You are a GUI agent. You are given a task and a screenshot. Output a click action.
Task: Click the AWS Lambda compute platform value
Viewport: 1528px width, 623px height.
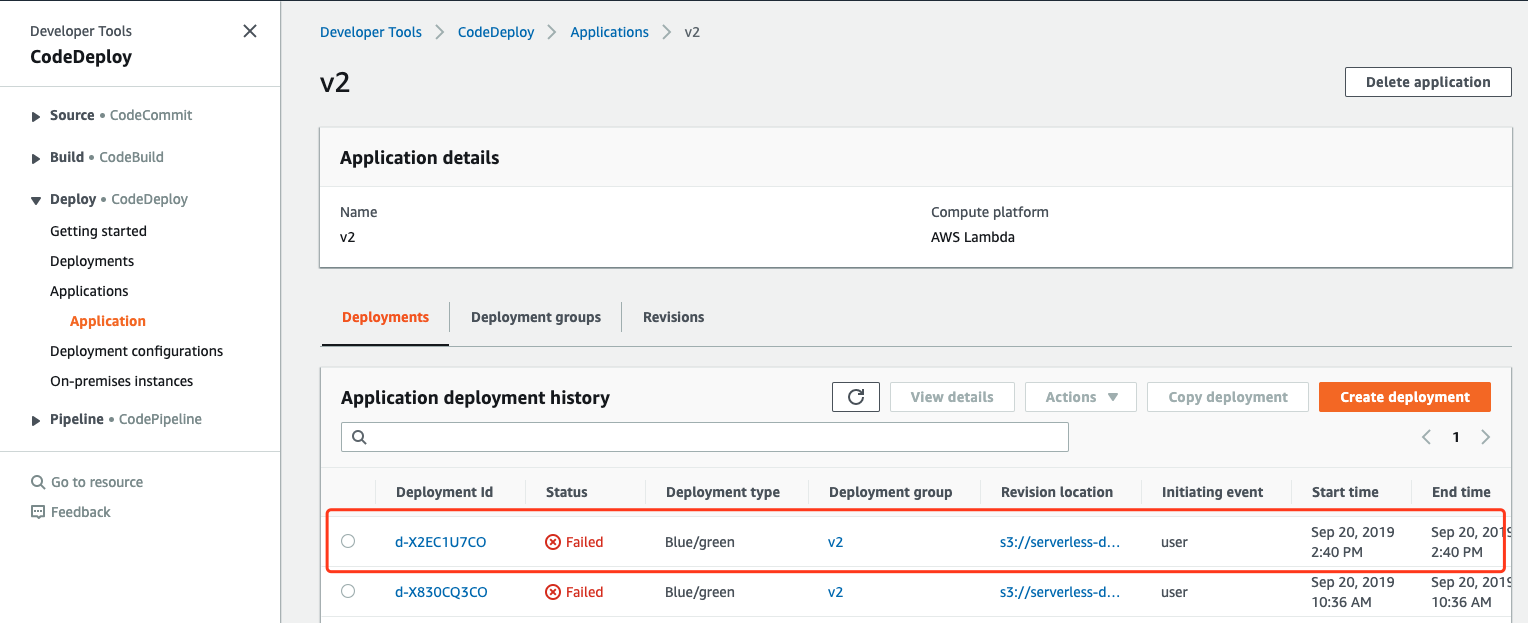tap(973, 237)
